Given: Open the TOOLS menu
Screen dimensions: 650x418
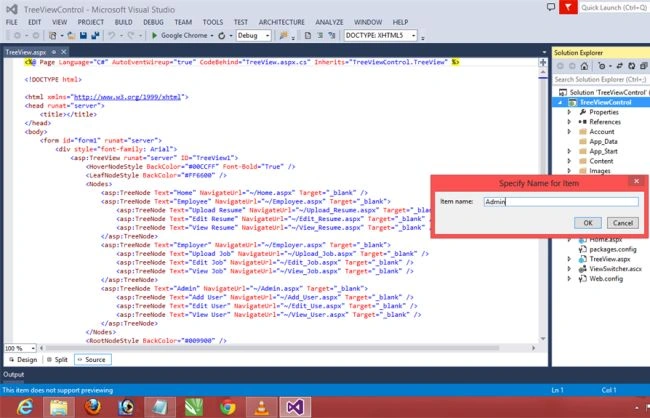Looking at the screenshot, I should click(x=213, y=22).
